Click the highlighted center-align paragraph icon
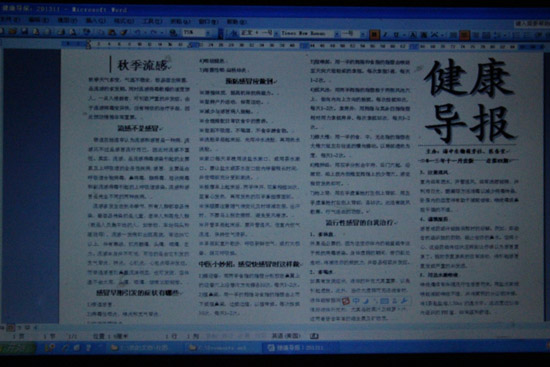 click(x=465, y=35)
